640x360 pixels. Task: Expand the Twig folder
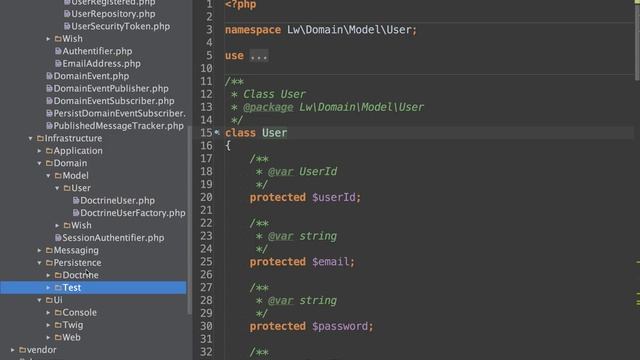click(x=48, y=325)
